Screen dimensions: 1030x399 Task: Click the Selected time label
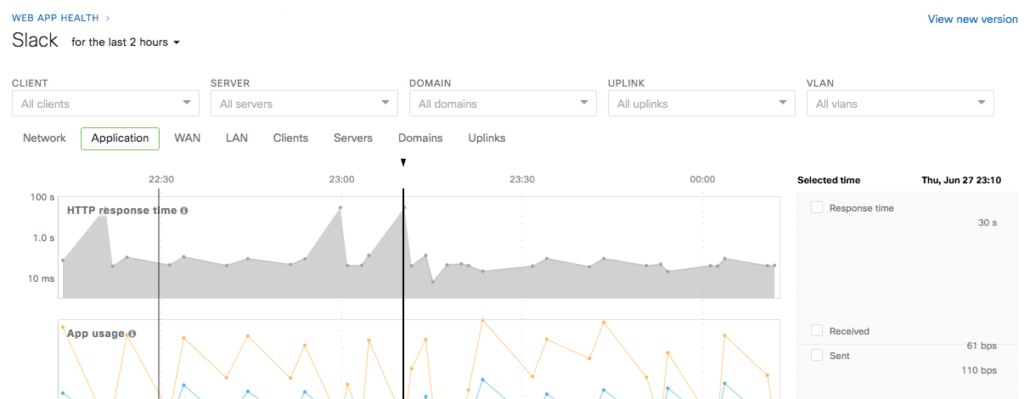click(828, 180)
